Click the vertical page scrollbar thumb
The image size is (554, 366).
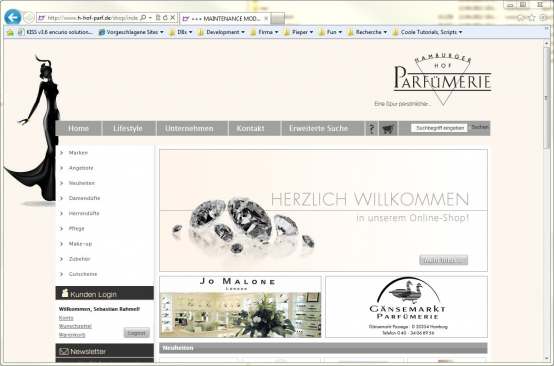click(x=547, y=97)
